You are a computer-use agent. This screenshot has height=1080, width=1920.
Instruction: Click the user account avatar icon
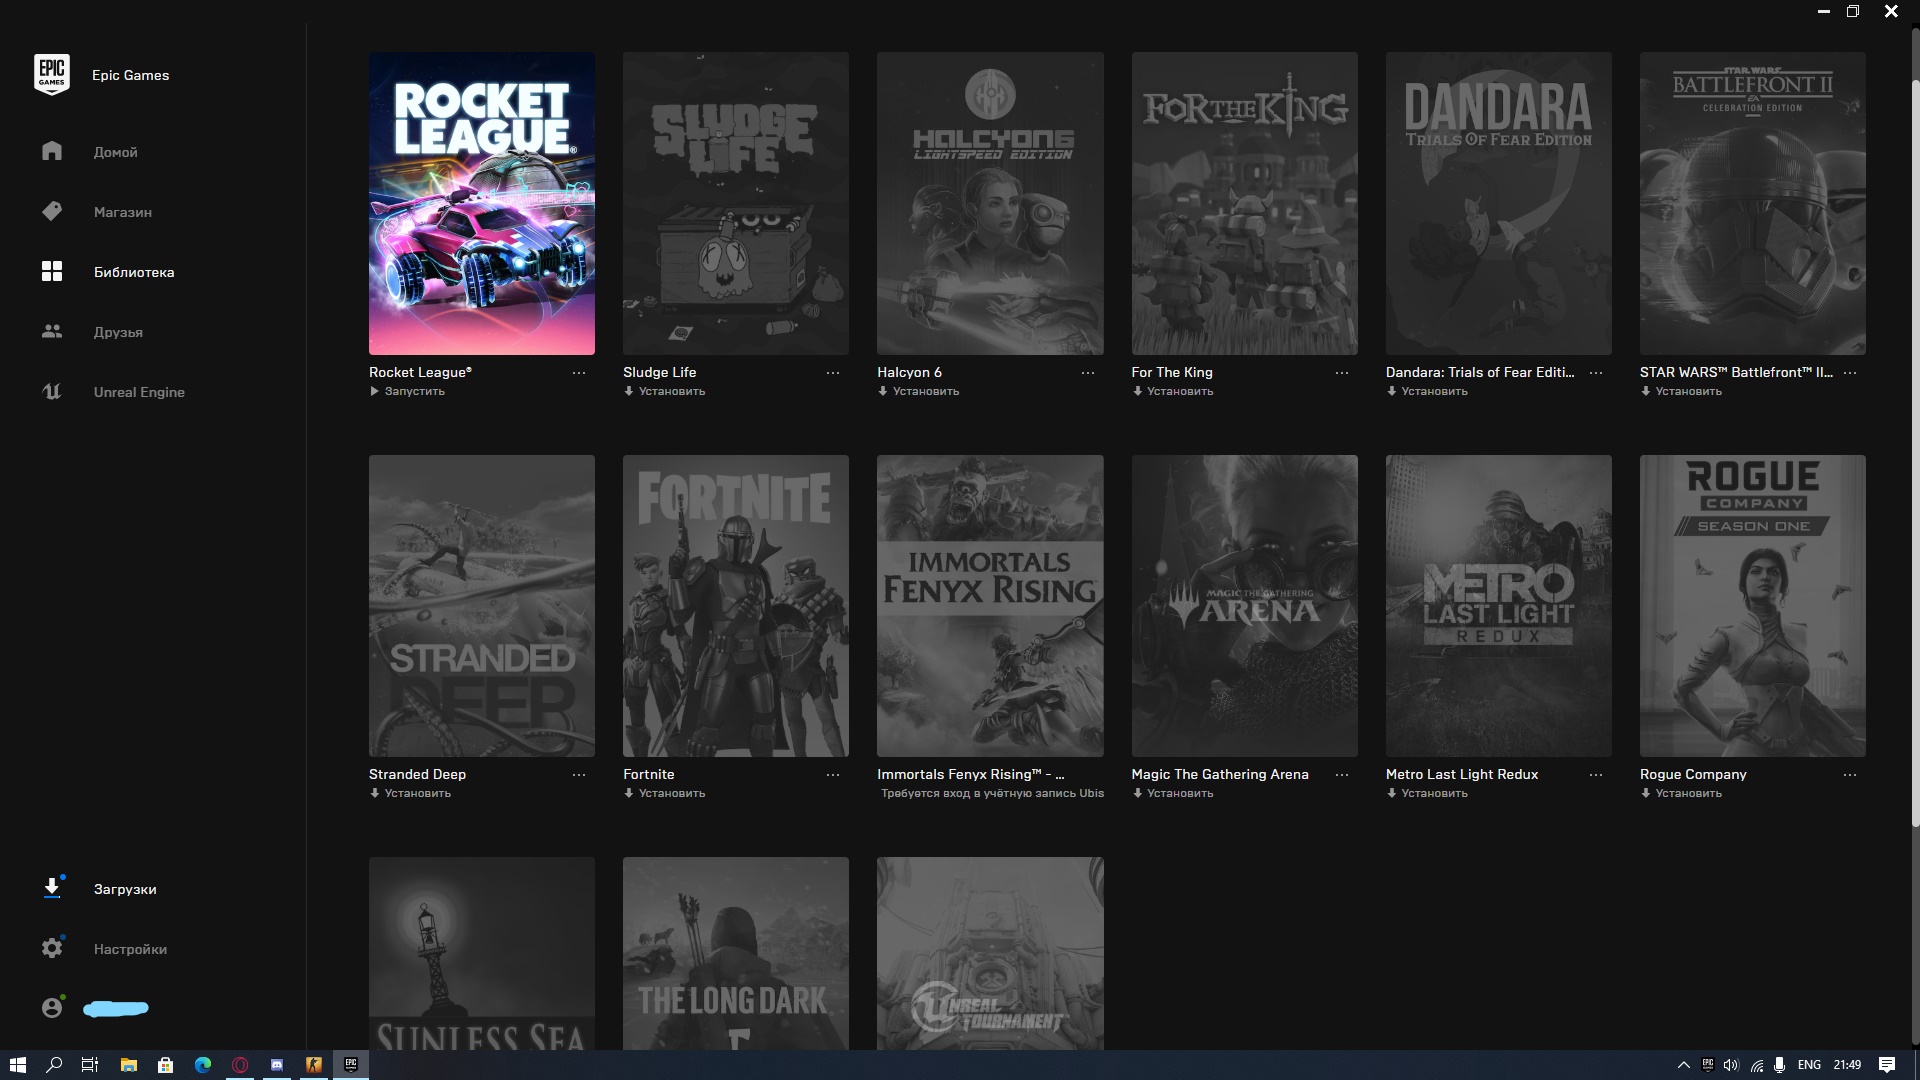[52, 1008]
